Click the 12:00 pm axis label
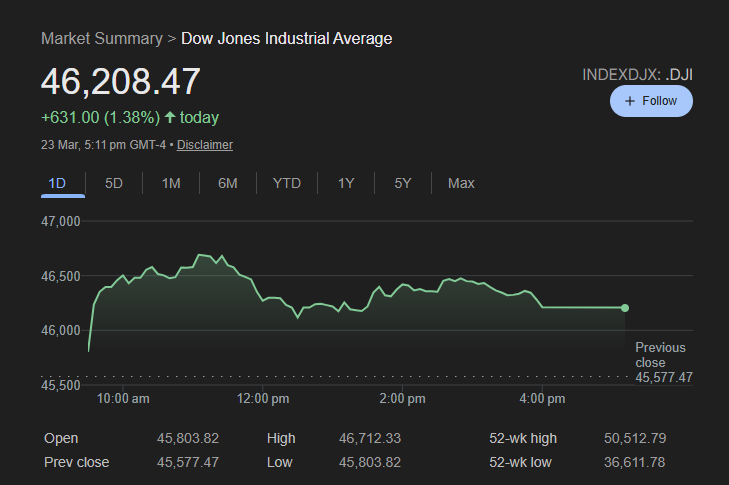729x485 pixels. pyautogui.click(x=263, y=399)
